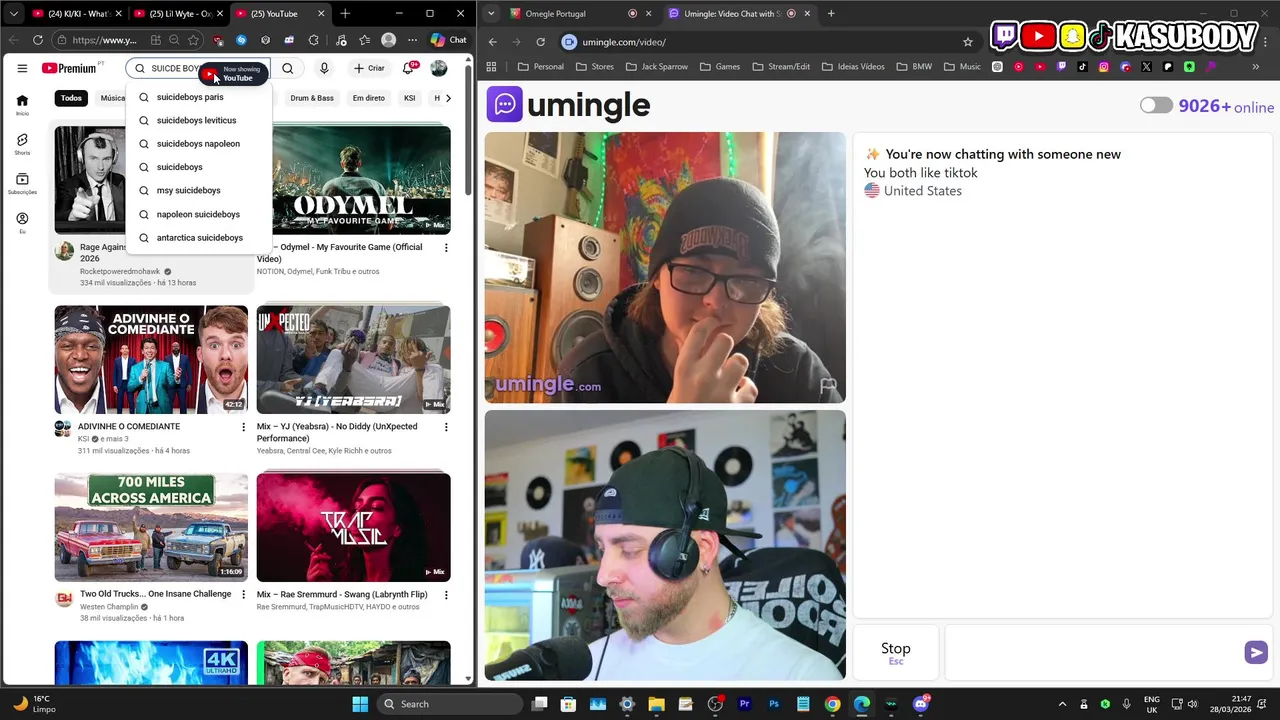Click Stop button in umingle chat
This screenshot has height=720, width=1280.
[896, 652]
